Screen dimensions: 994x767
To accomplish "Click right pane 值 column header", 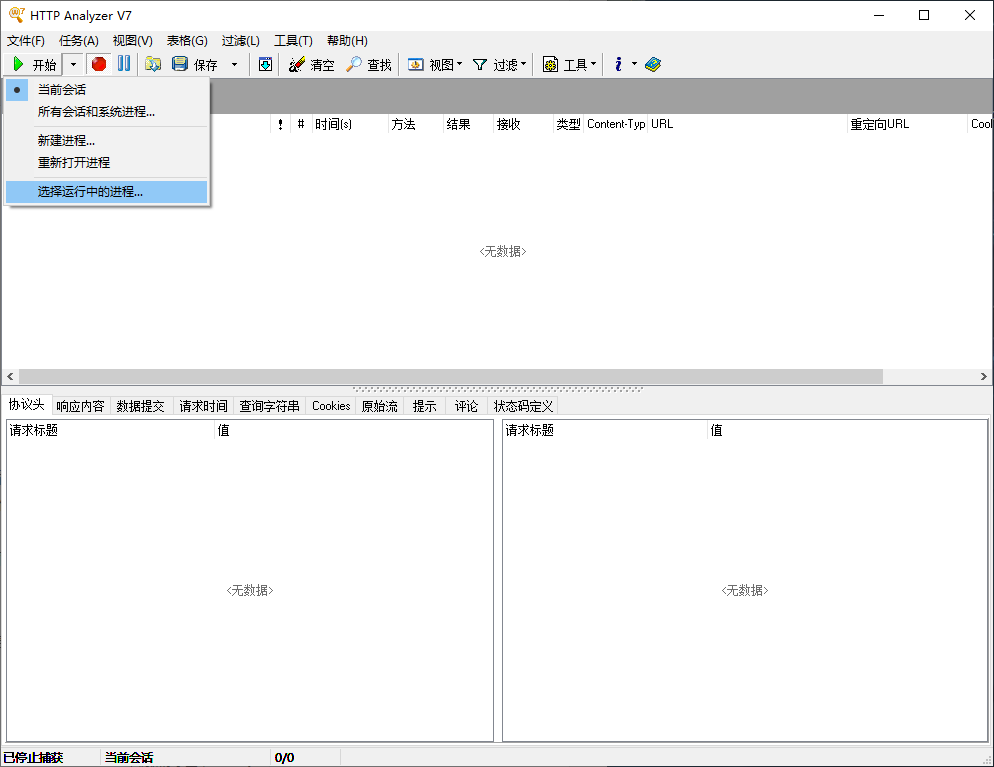I will click(x=848, y=430).
